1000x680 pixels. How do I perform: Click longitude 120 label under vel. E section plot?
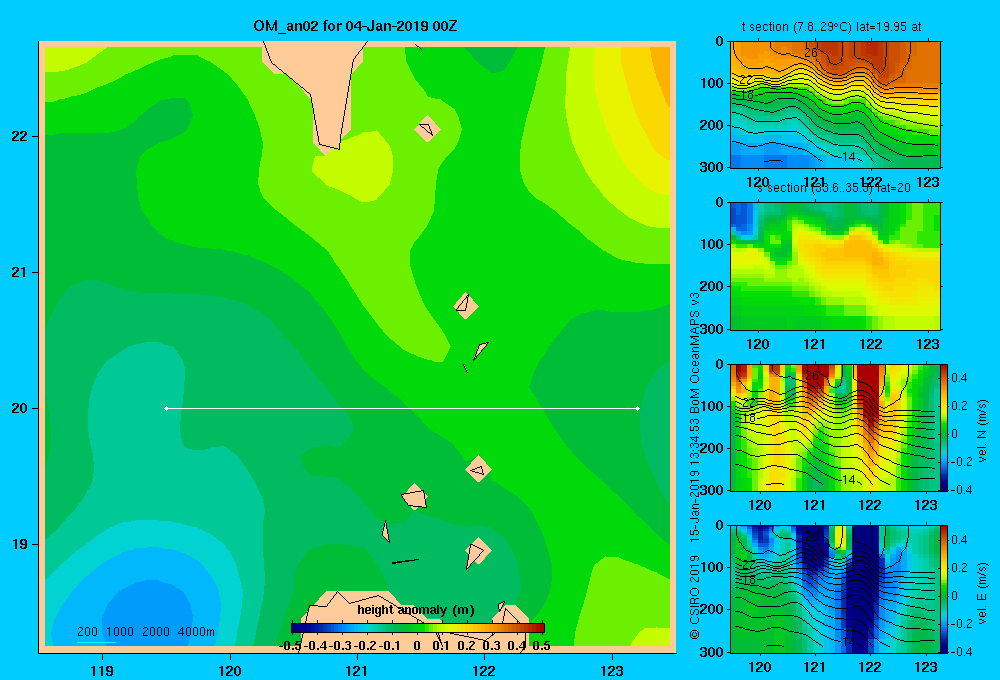pyautogui.click(x=759, y=667)
